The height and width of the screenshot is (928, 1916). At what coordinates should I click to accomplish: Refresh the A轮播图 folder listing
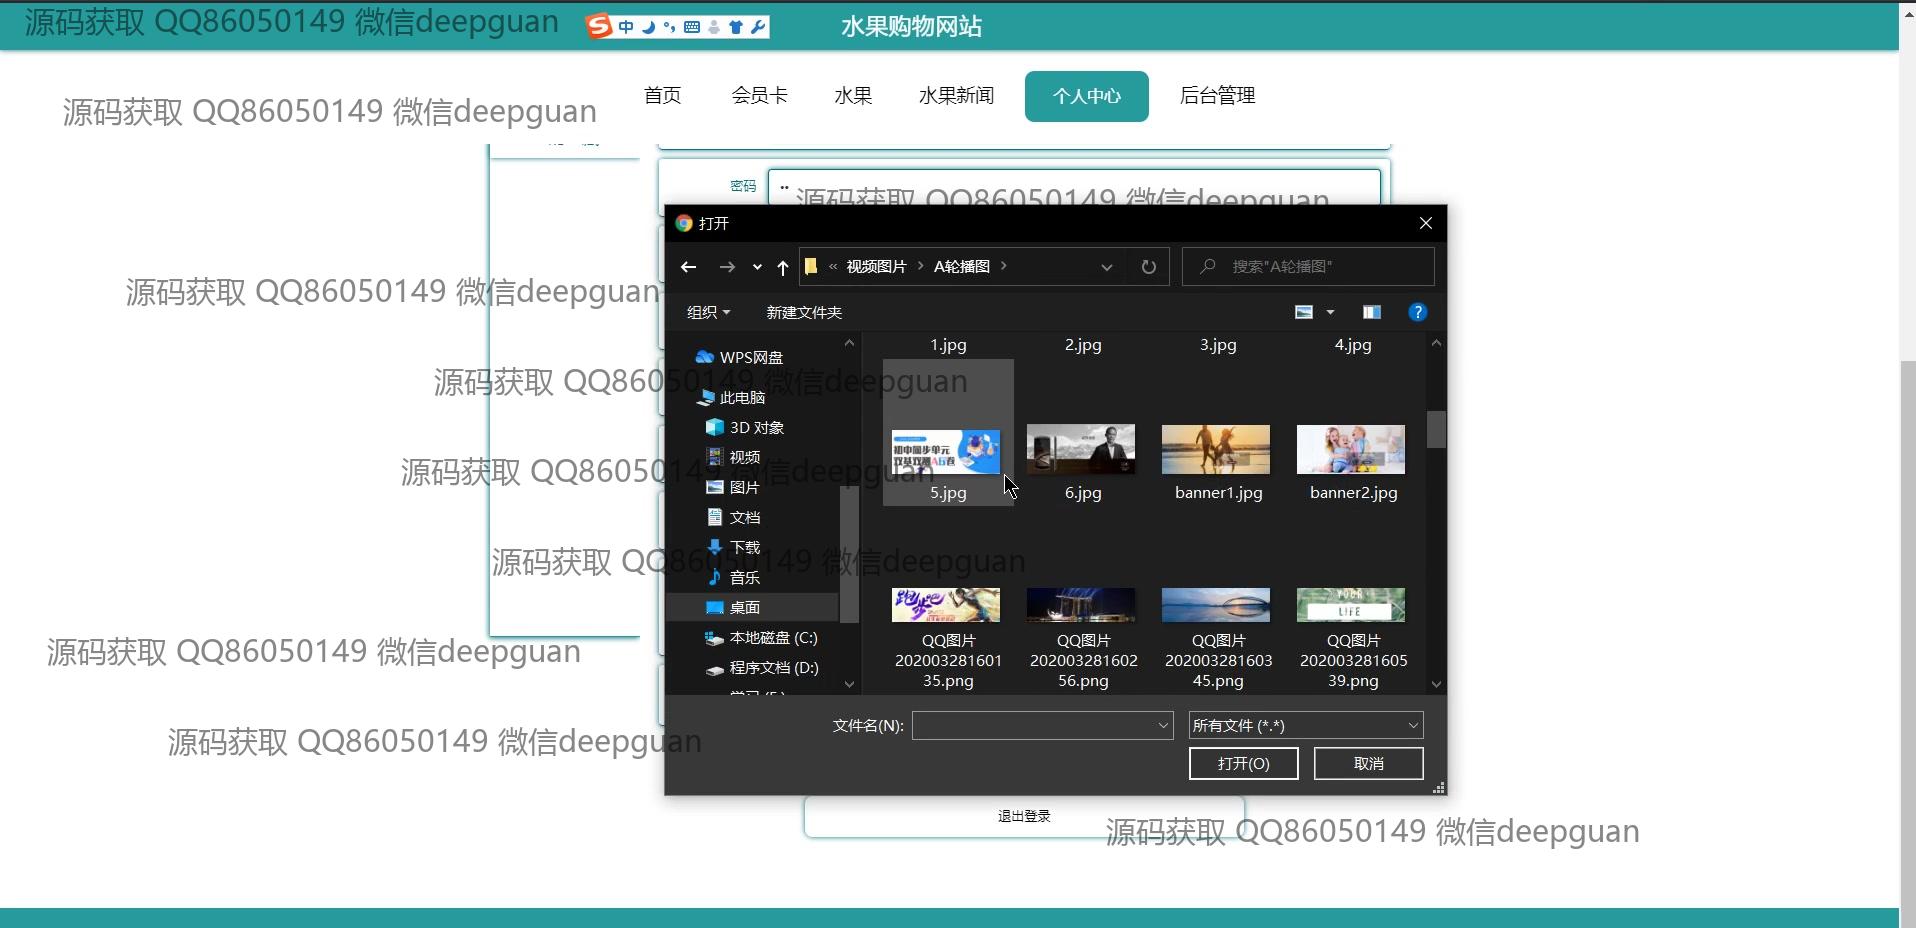coord(1148,267)
